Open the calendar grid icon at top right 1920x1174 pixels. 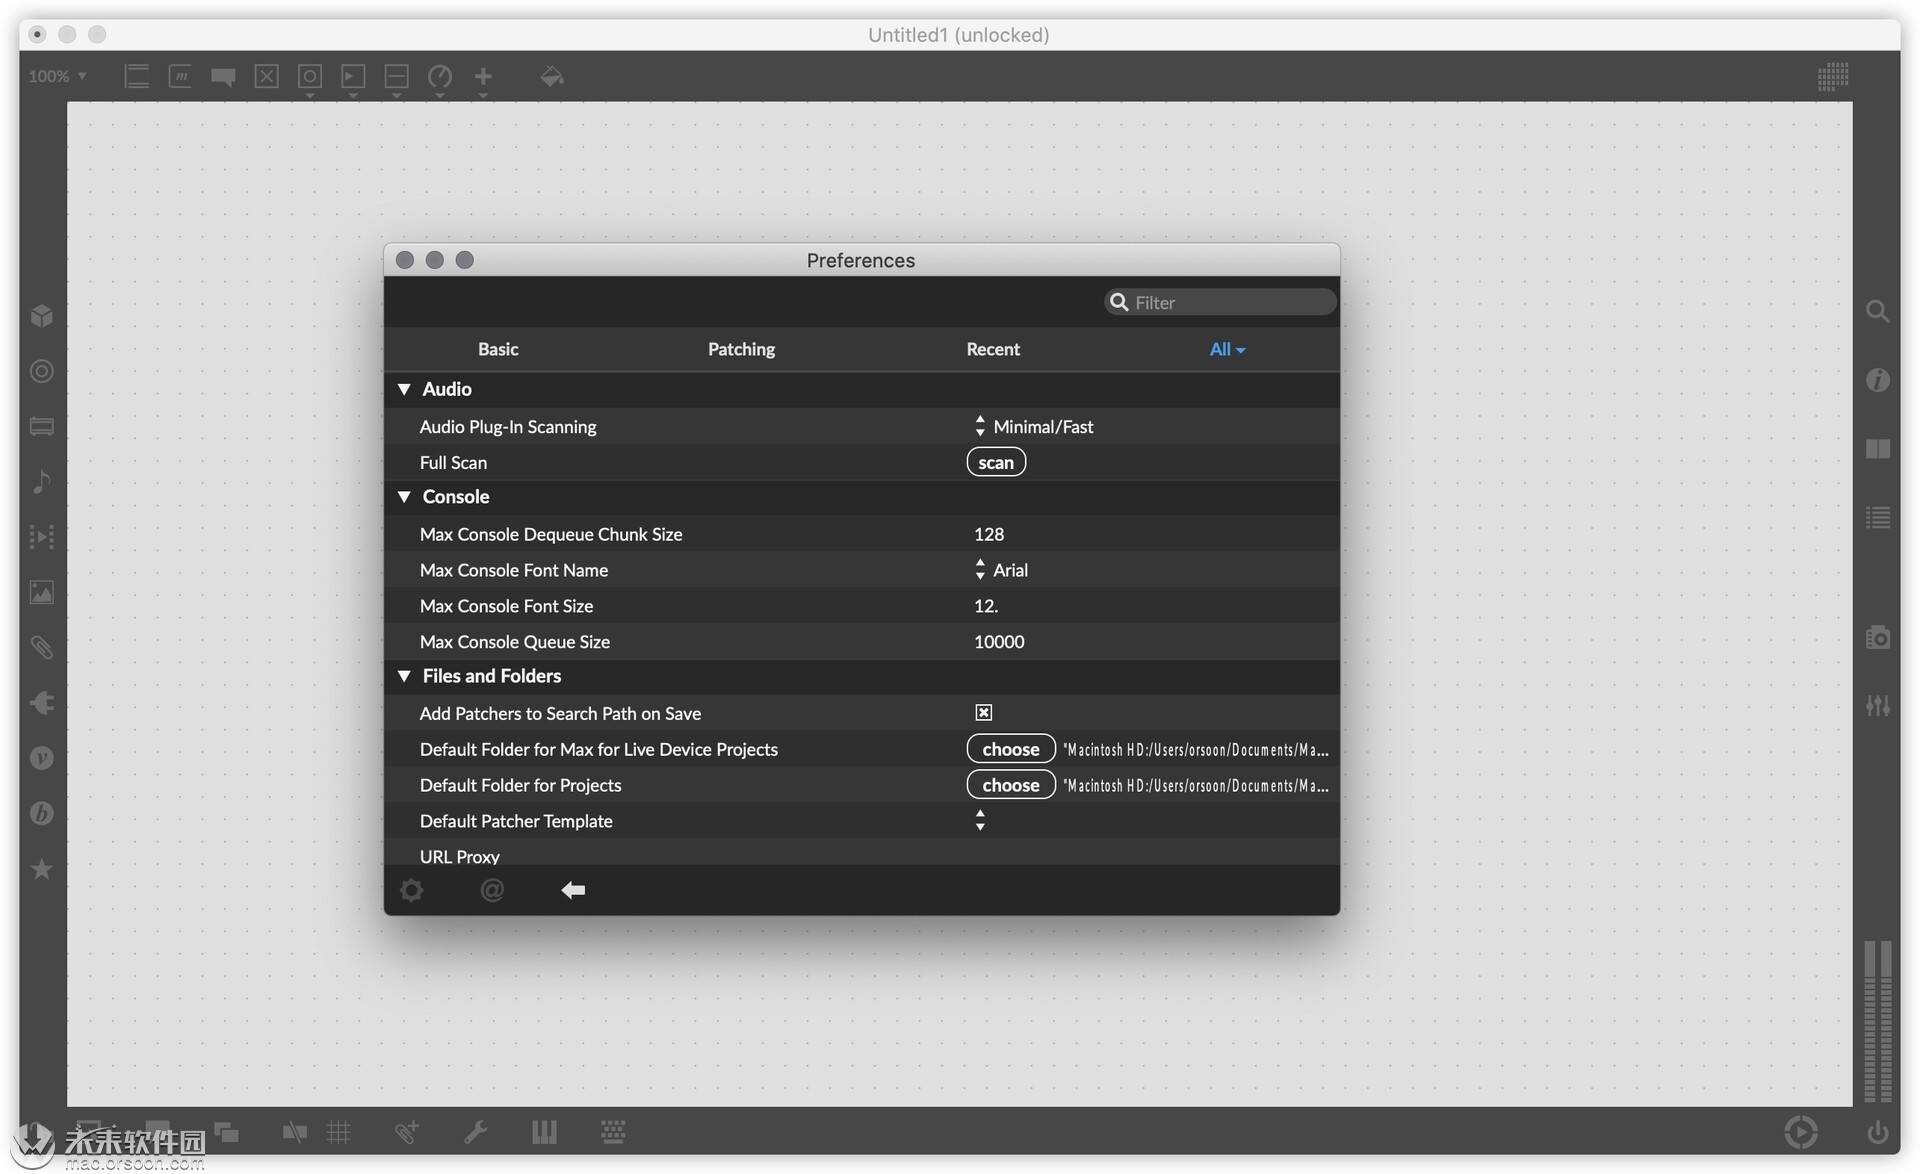[x=1832, y=76]
